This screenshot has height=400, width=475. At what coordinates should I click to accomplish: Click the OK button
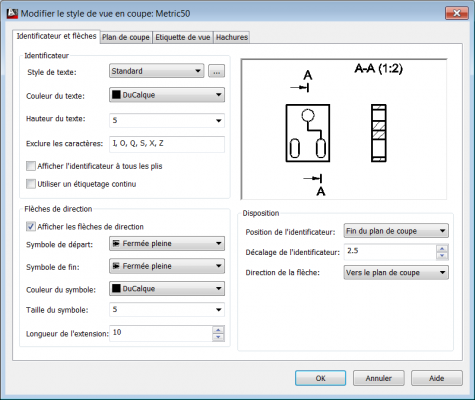click(x=320, y=378)
